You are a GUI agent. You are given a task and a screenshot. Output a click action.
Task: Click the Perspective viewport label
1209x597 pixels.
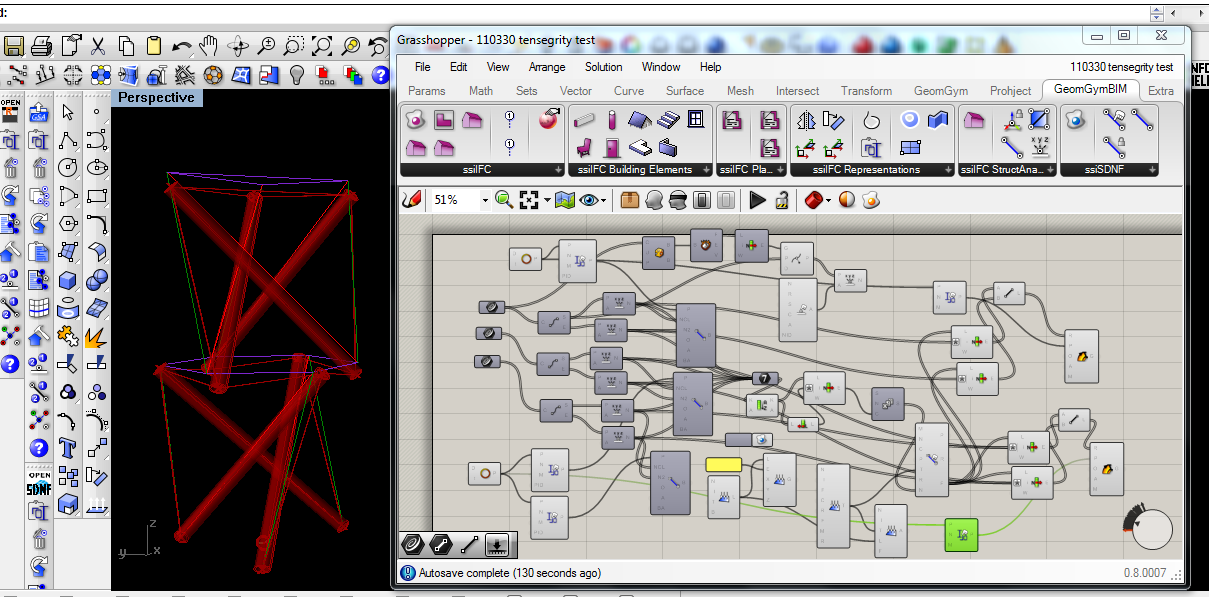tap(156, 98)
